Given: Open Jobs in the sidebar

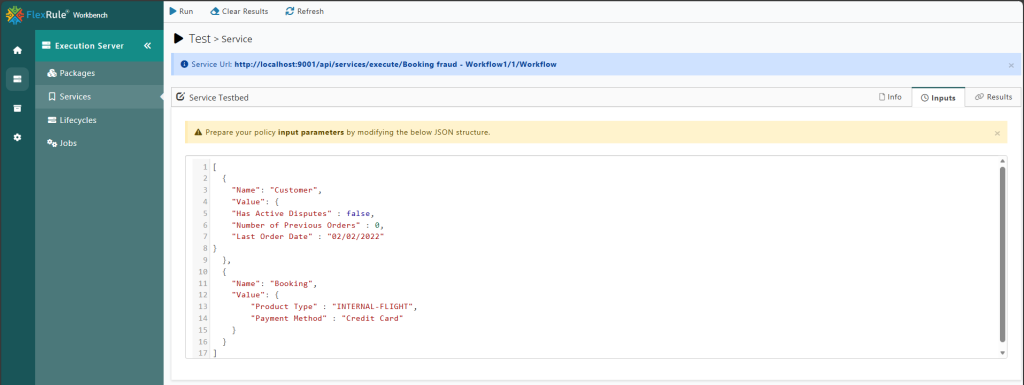Looking at the screenshot, I should click(x=99, y=143).
